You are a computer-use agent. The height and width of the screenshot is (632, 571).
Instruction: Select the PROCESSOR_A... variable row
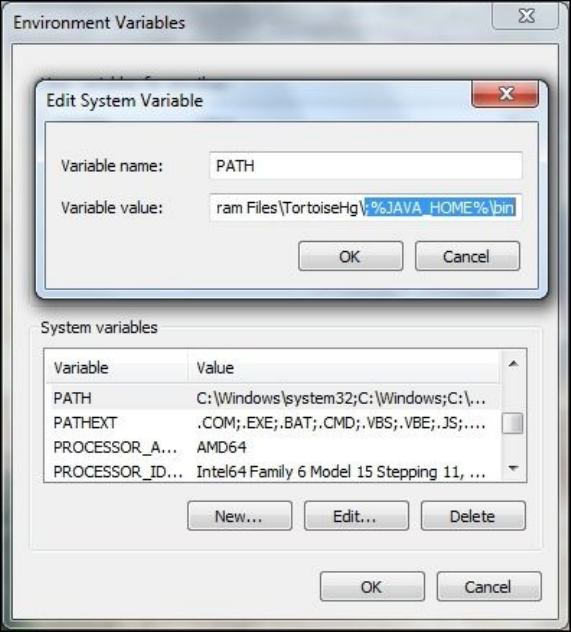[x=273, y=447]
